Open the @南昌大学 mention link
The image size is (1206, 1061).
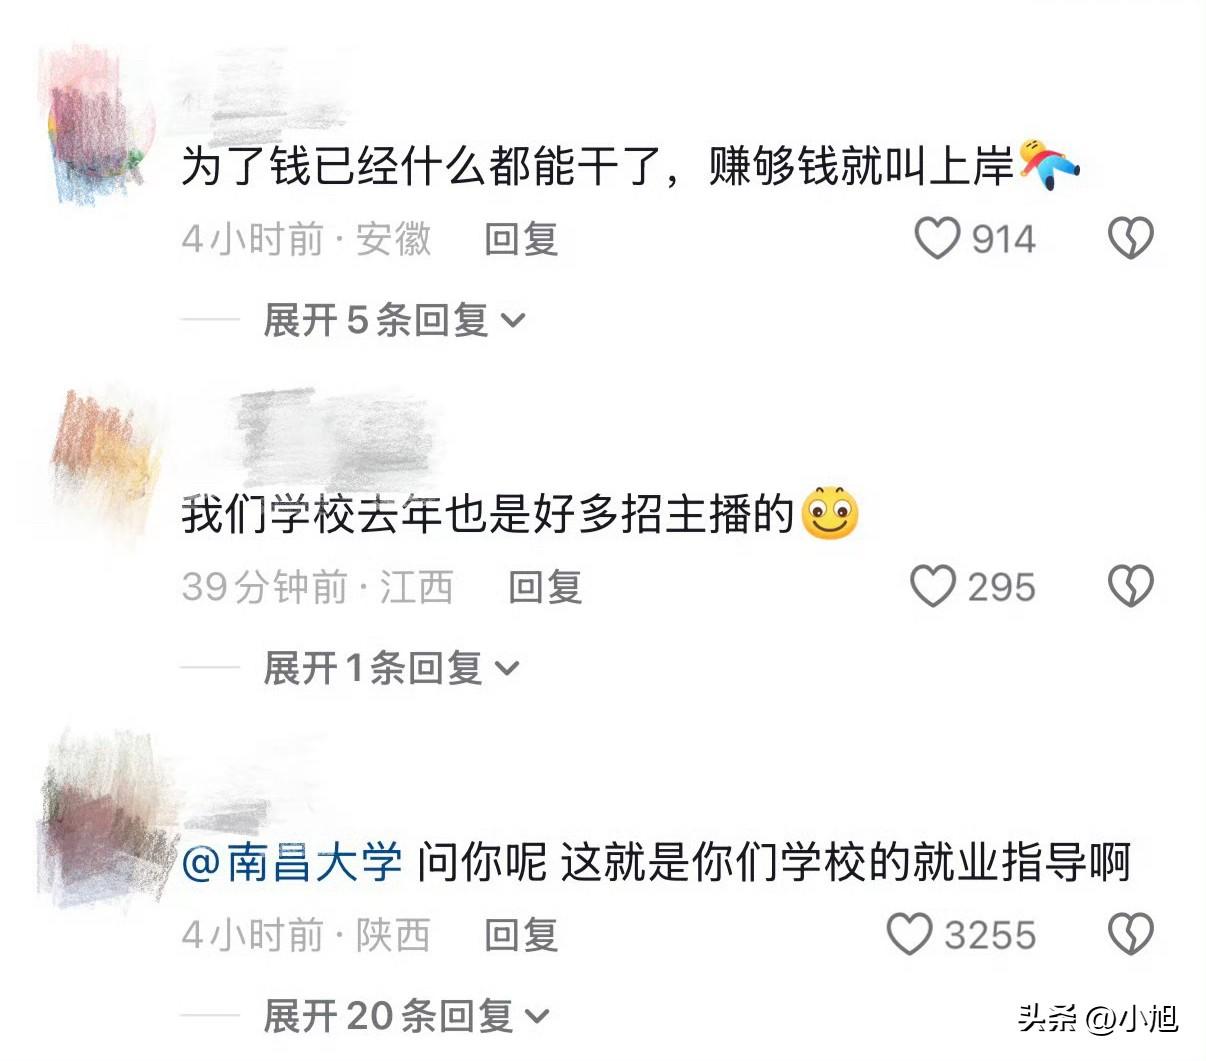[292, 862]
